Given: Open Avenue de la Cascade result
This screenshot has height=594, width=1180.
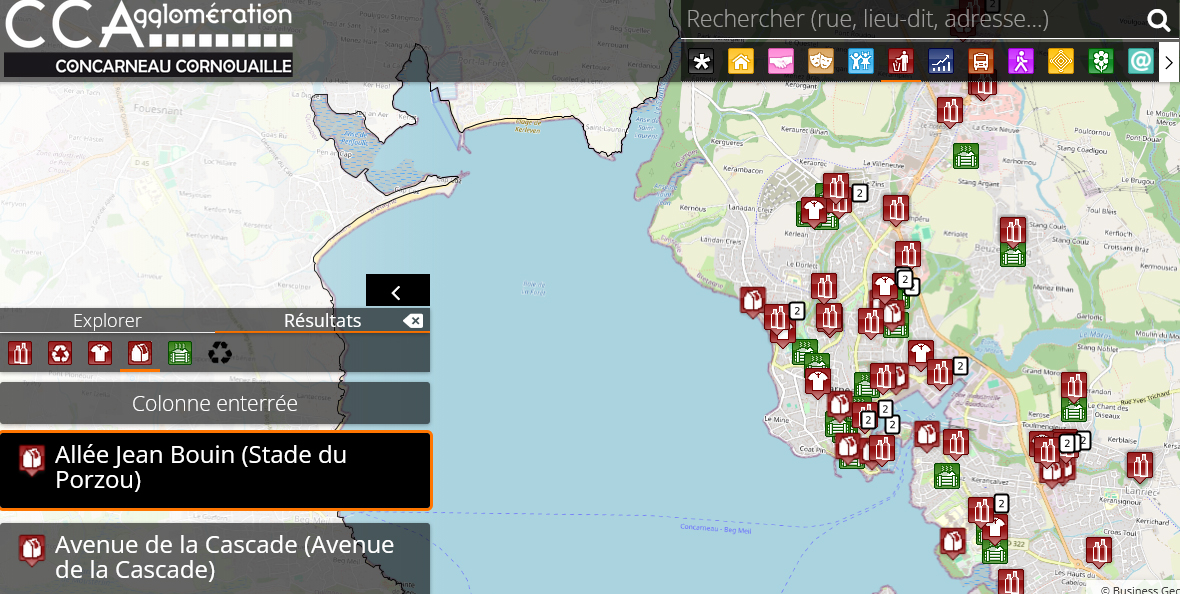Looking at the screenshot, I should pos(215,558).
